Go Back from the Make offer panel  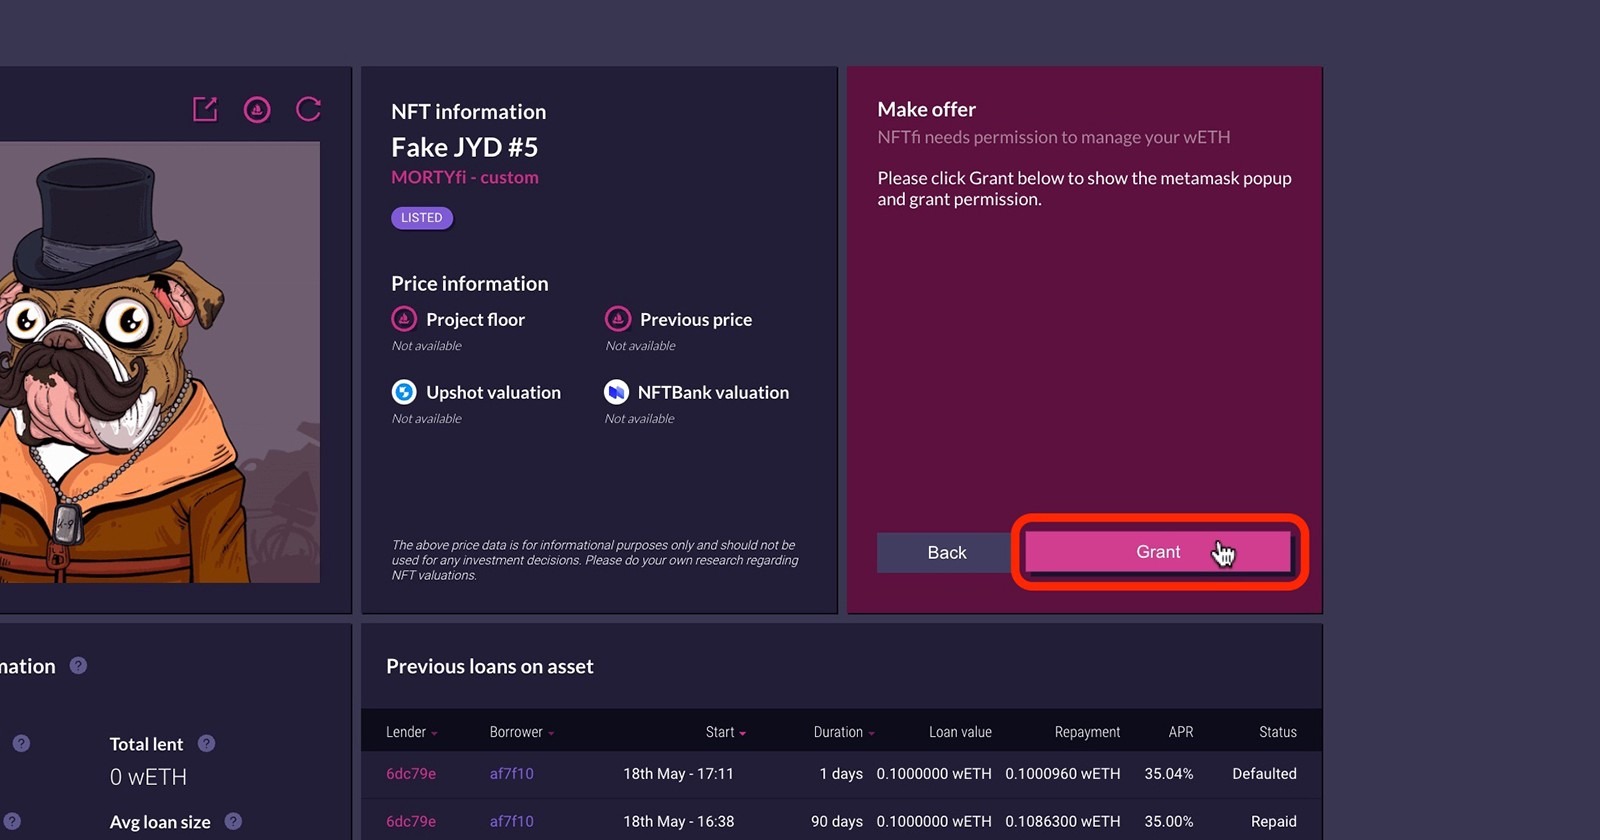click(x=946, y=553)
